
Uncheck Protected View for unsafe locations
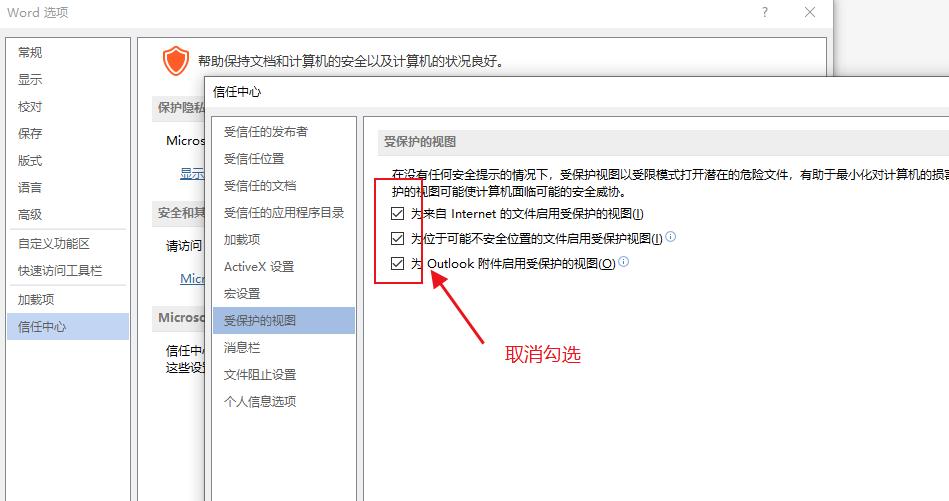point(397,238)
